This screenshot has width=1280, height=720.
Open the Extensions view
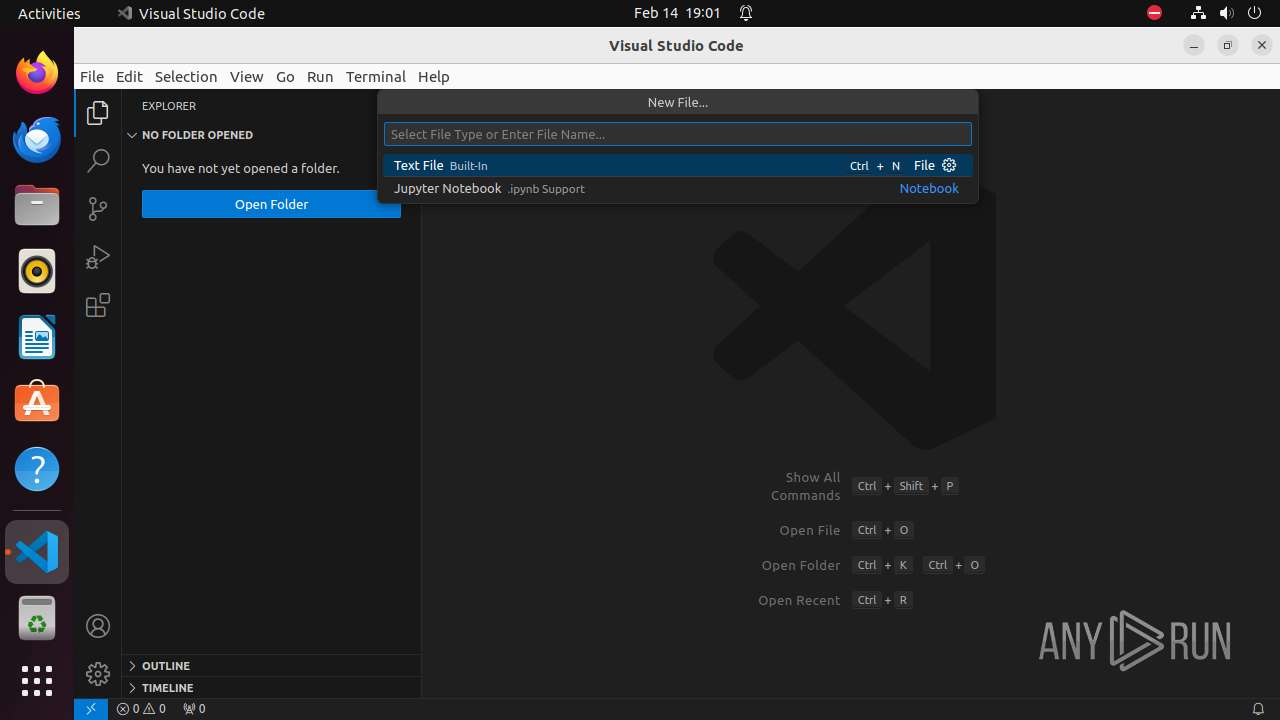click(x=98, y=305)
